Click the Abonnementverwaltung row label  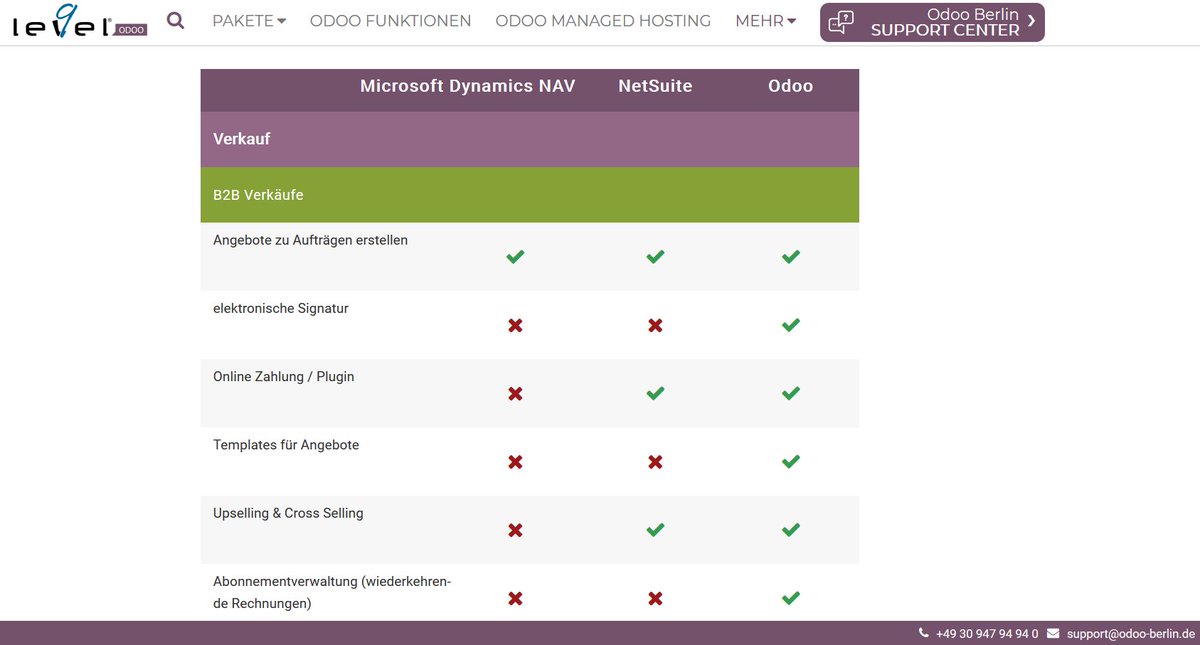(x=332, y=592)
